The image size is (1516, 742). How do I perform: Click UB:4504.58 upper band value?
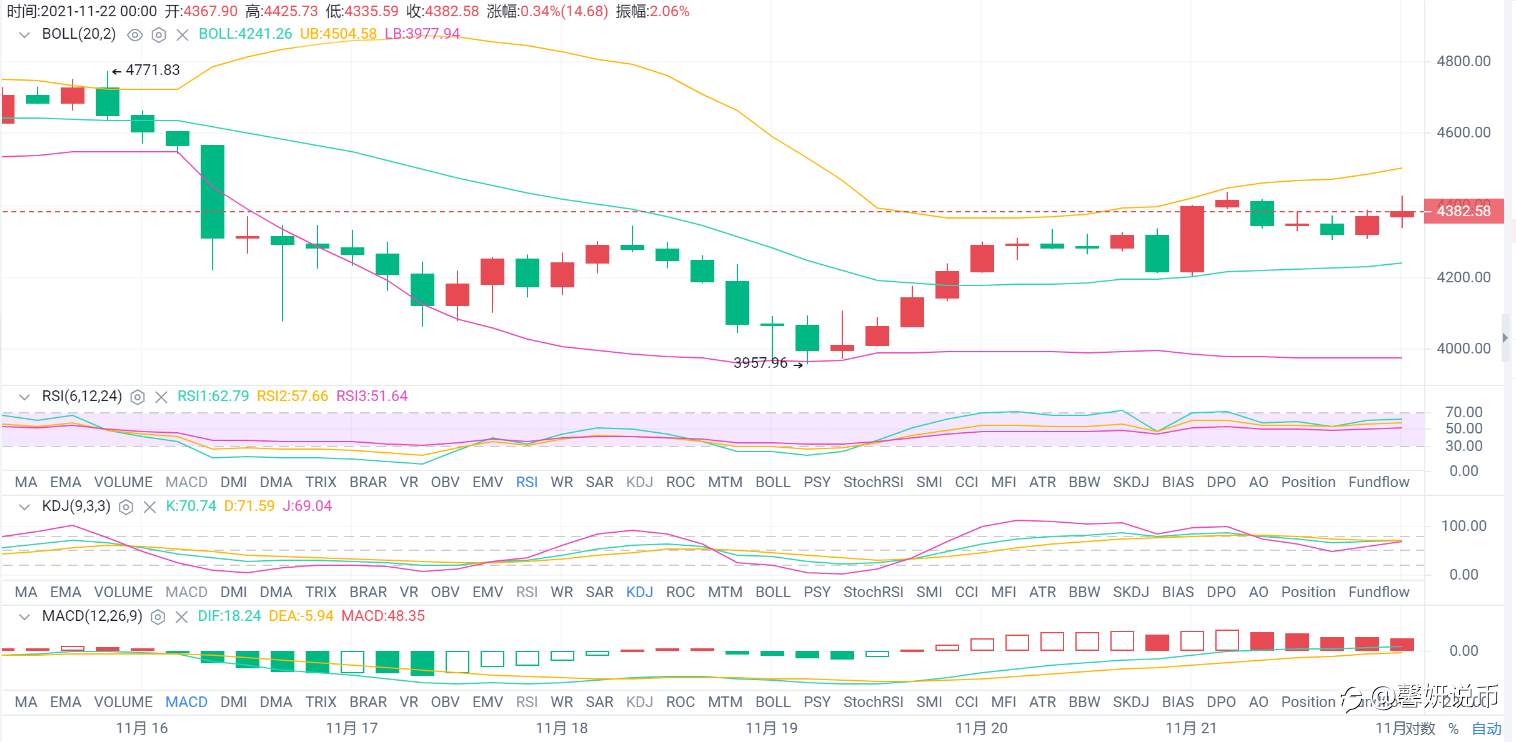coord(339,33)
